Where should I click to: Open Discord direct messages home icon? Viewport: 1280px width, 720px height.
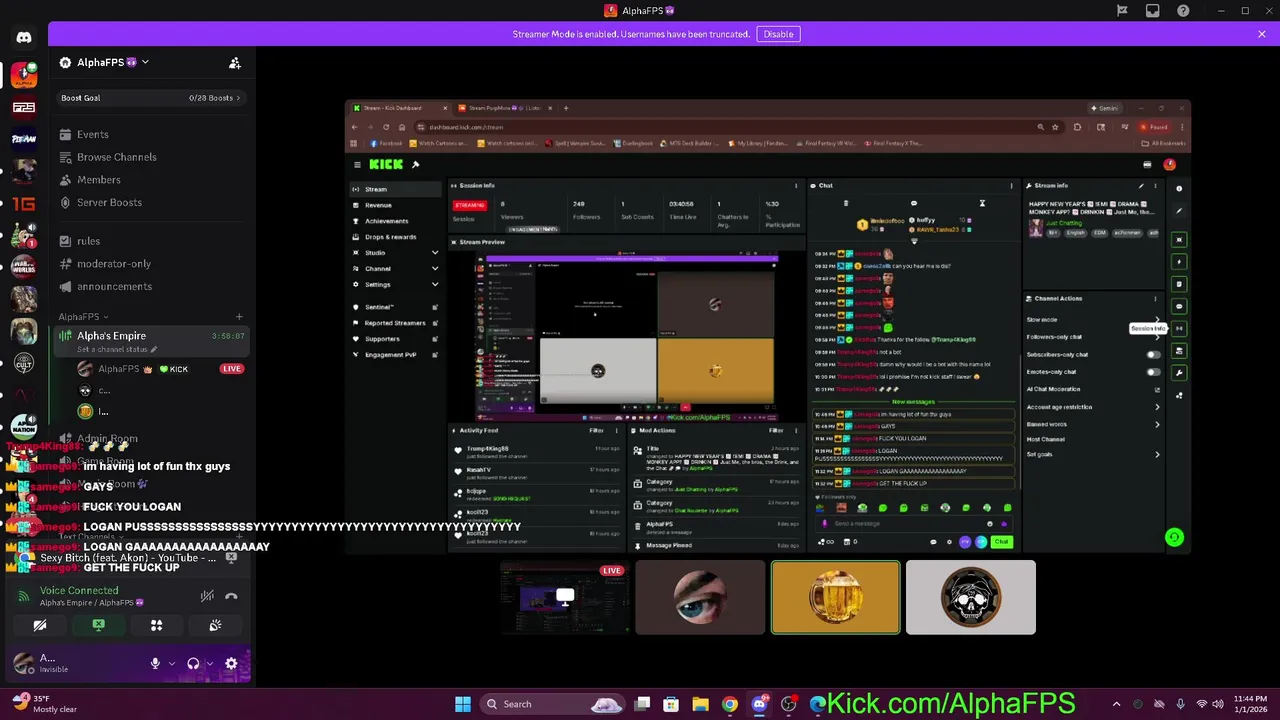[x=24, y=38]
